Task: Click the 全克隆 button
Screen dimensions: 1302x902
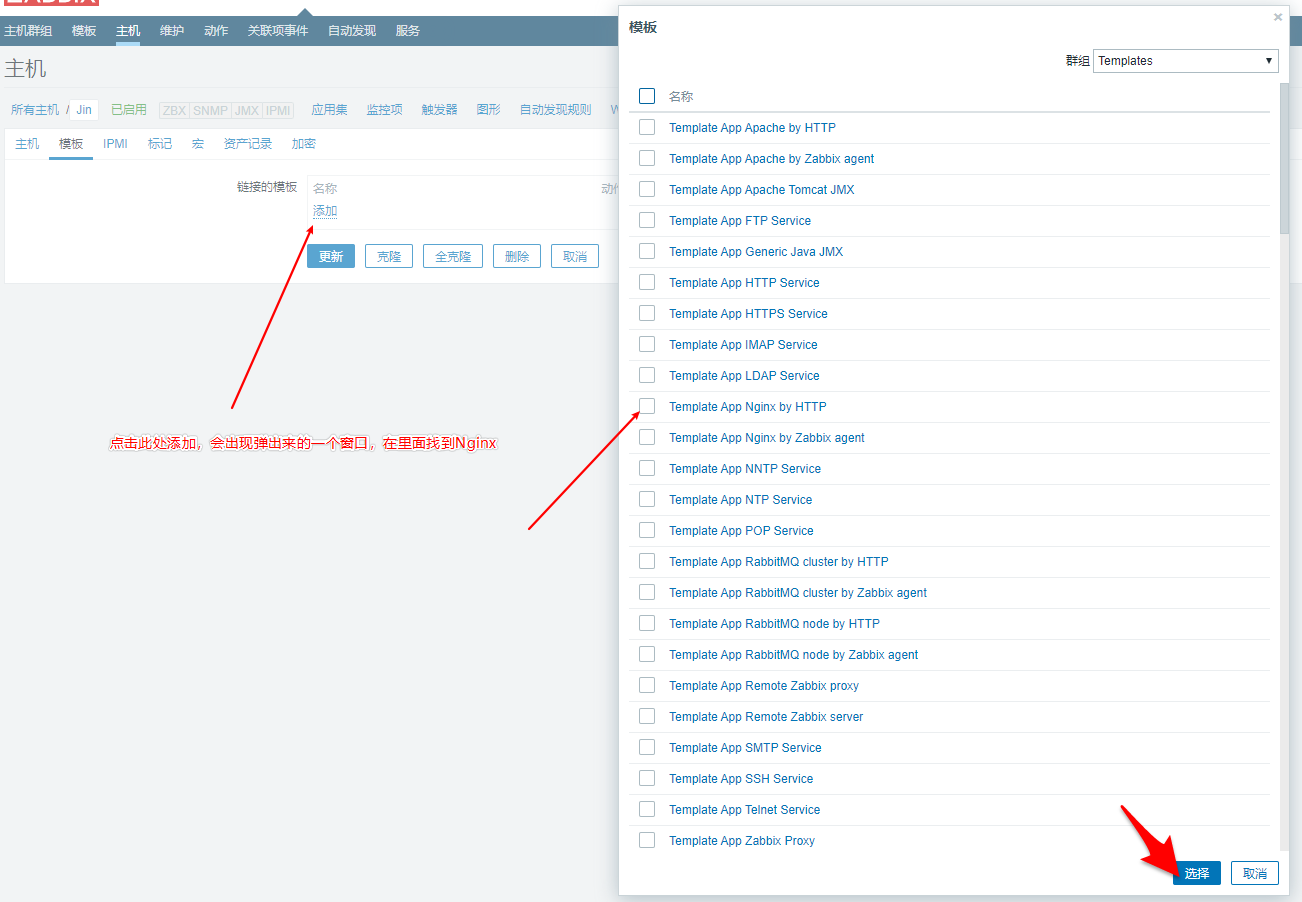Action: click(x=453, y=256)
